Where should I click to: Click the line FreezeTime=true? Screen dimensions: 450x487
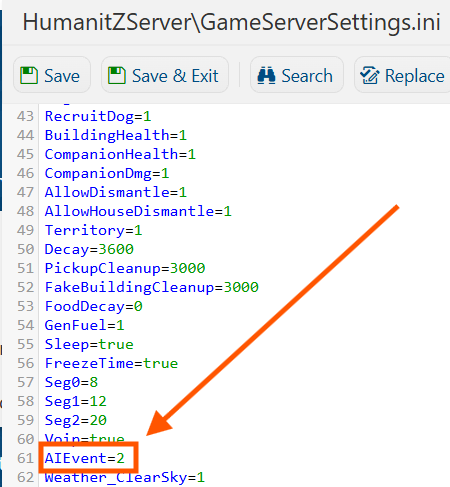[111, 363]
